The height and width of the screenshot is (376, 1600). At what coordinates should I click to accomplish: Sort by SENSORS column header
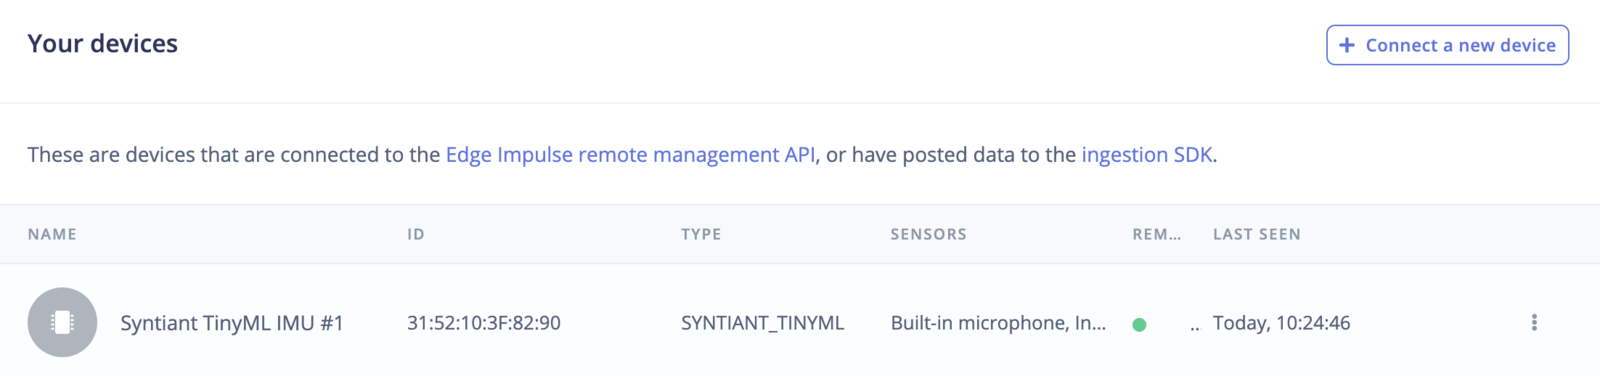click(929, 234)
